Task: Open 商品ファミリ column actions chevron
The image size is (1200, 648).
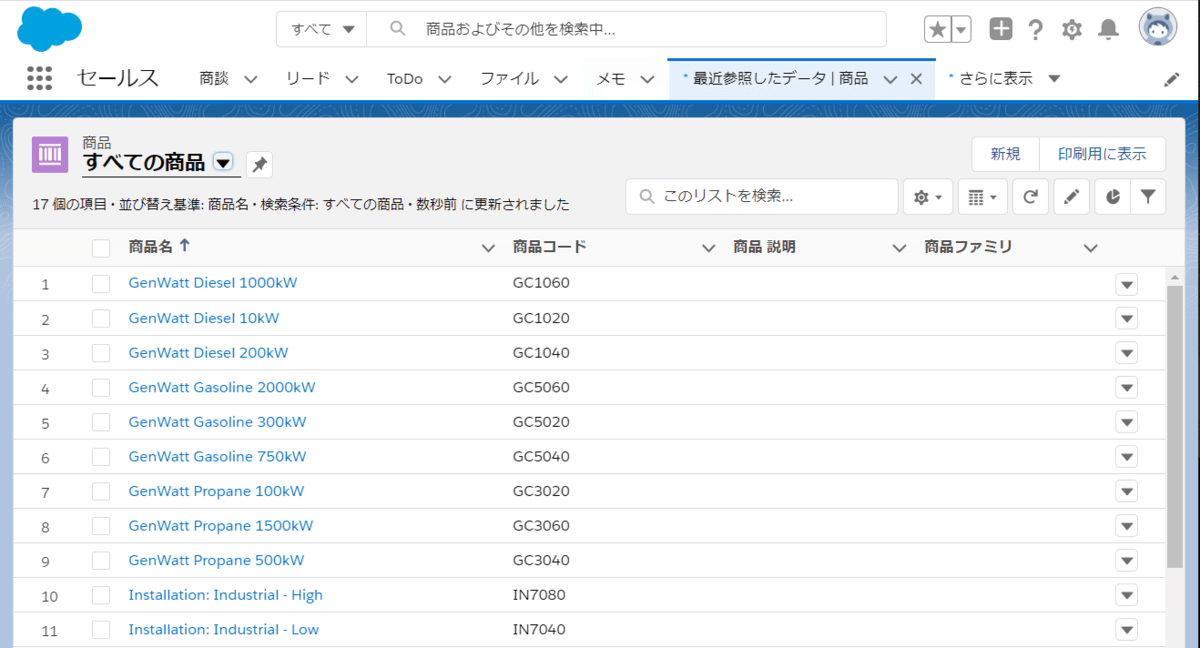Action: 1091,248
